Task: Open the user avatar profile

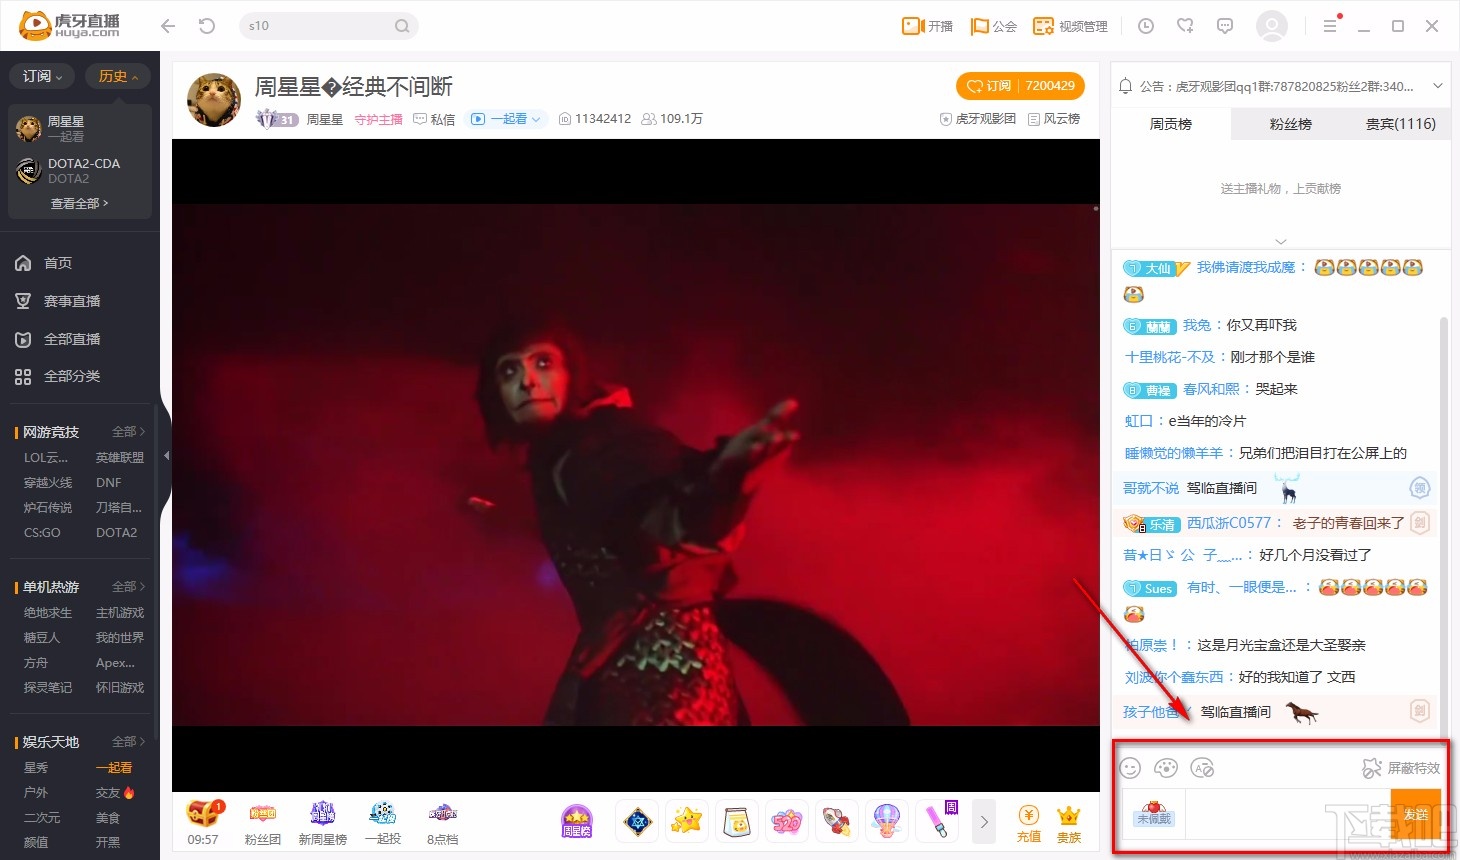Action: click(x=1272, y=26)
